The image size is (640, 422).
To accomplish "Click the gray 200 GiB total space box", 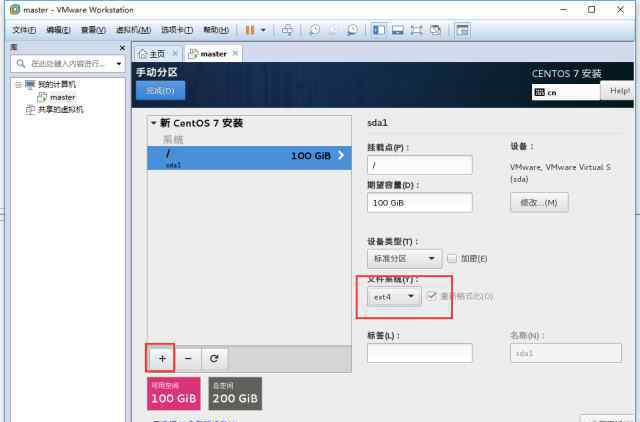I will (235, 393).
